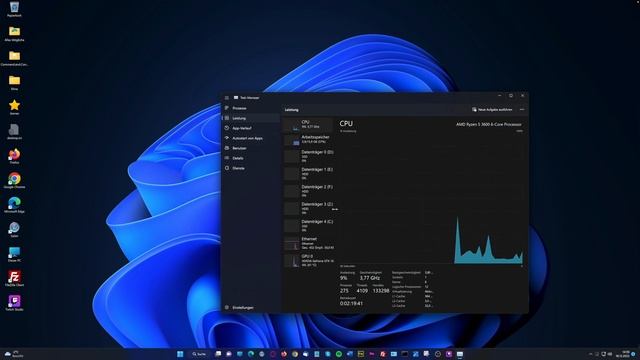Click the Task Manager taskbar icon
Screen dimensions: 640x360
pyautogui.click(x=460, y=354)
